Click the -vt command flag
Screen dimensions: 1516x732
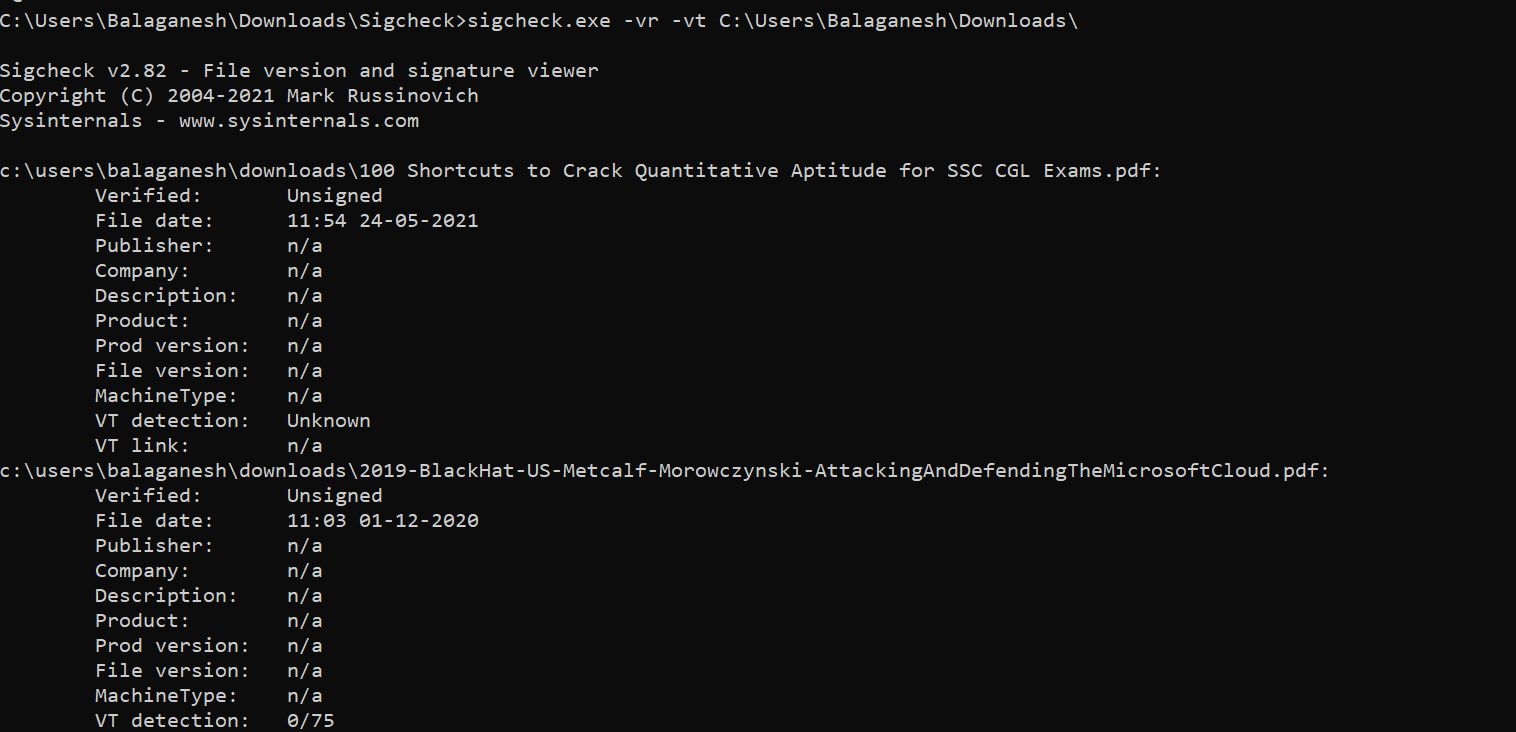(689, 21)
